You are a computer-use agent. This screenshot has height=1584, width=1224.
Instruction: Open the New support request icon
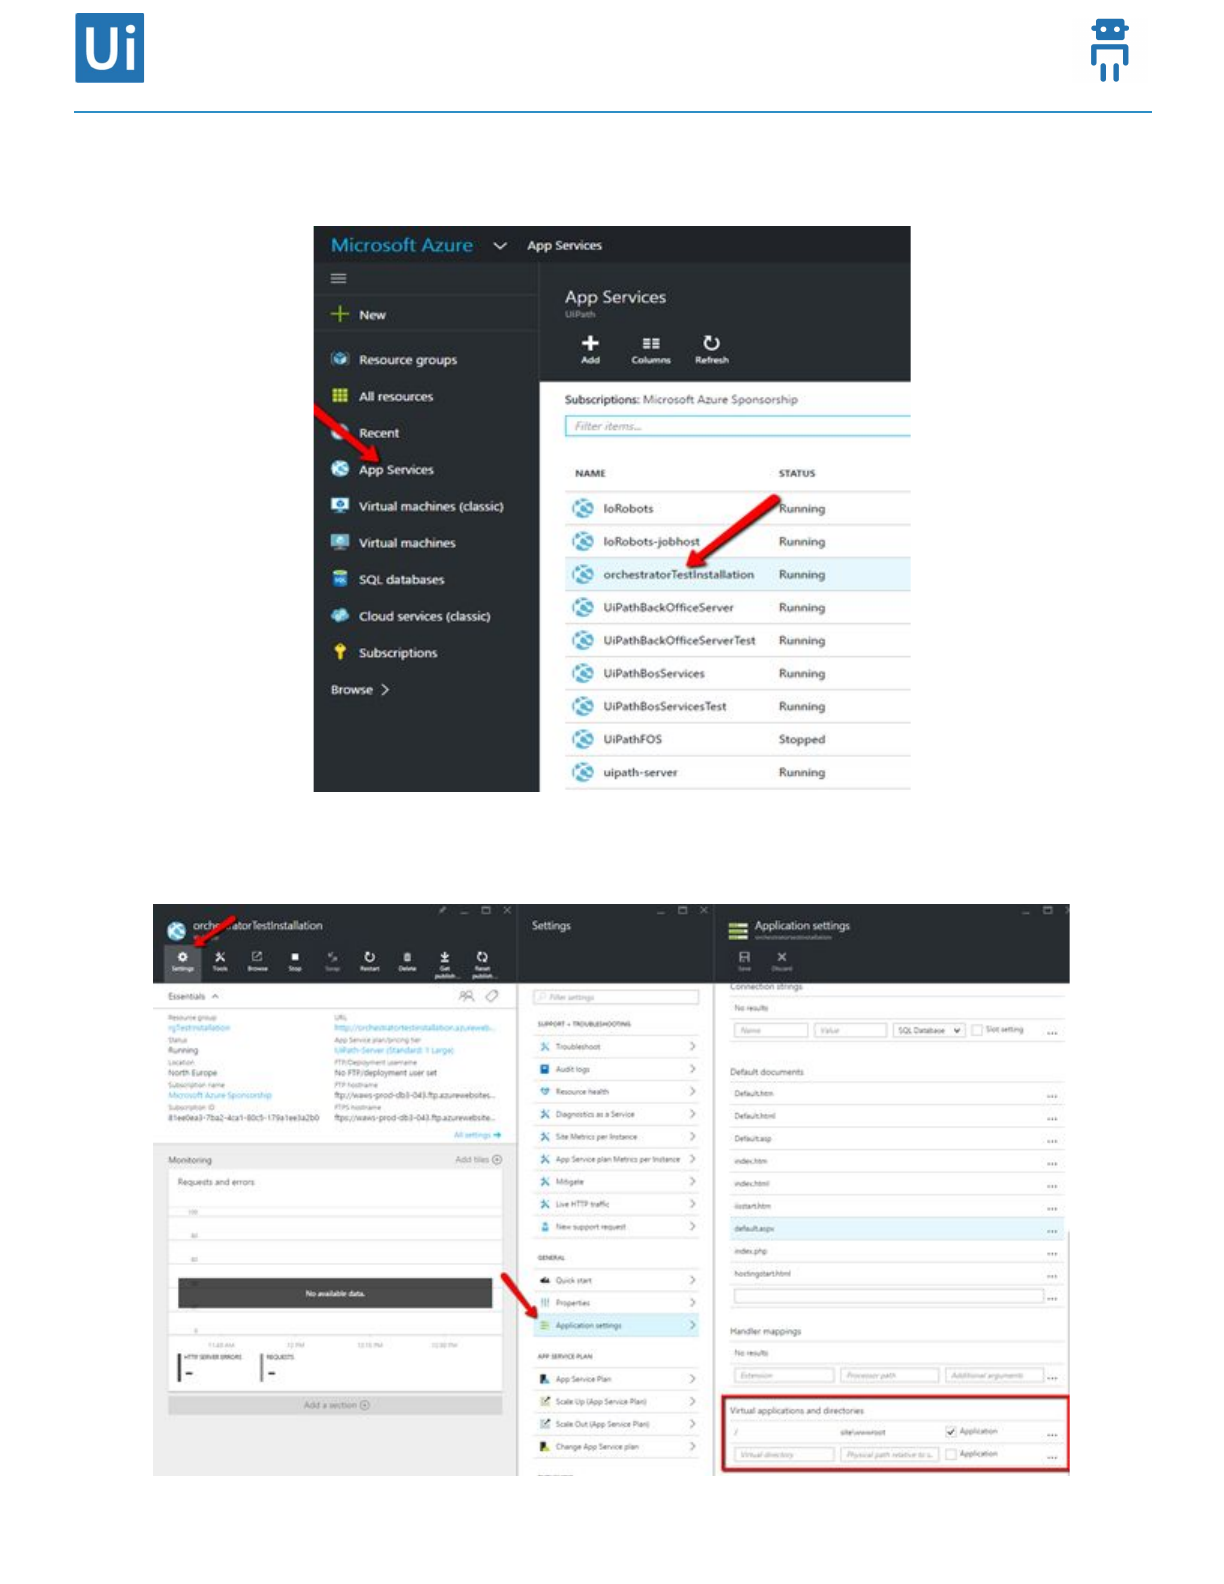(545, 1226)
